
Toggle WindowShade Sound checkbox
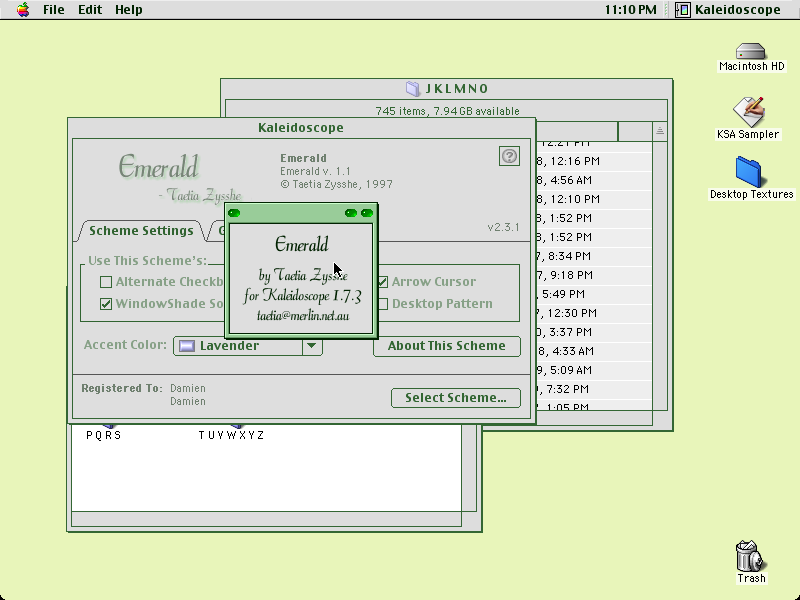pyautogui.click(x=106, y=304)
